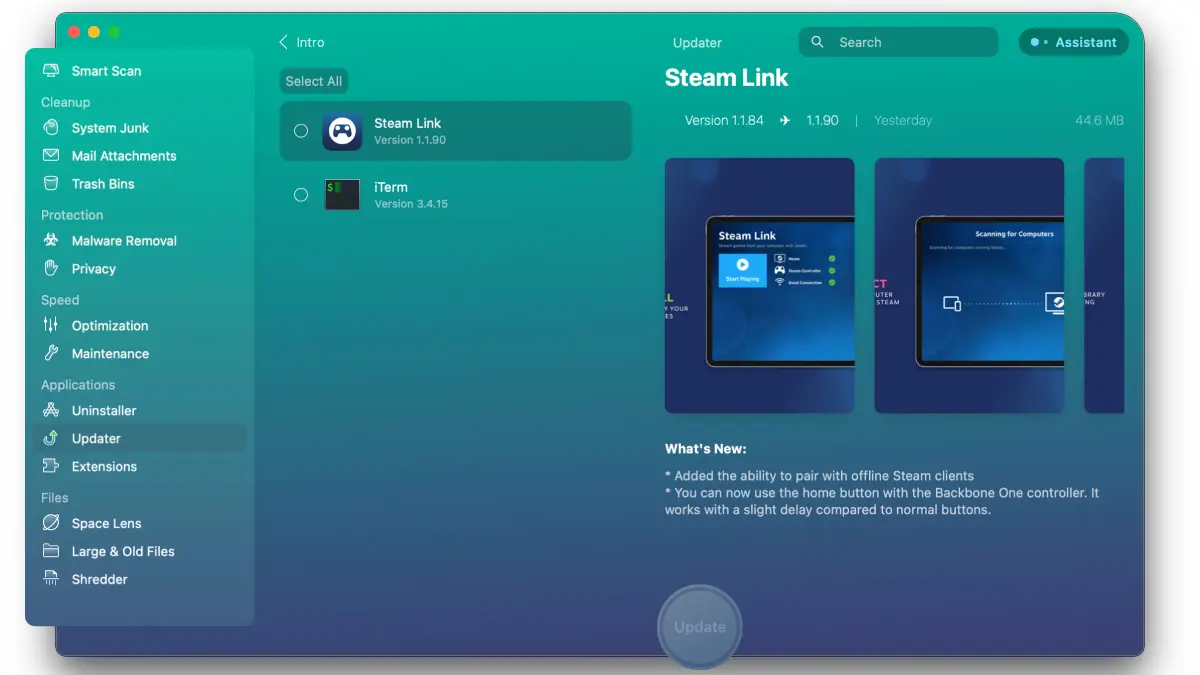Screen dimensions: 1200x675
Task: Click the Shredder icon
Action: 51,580
